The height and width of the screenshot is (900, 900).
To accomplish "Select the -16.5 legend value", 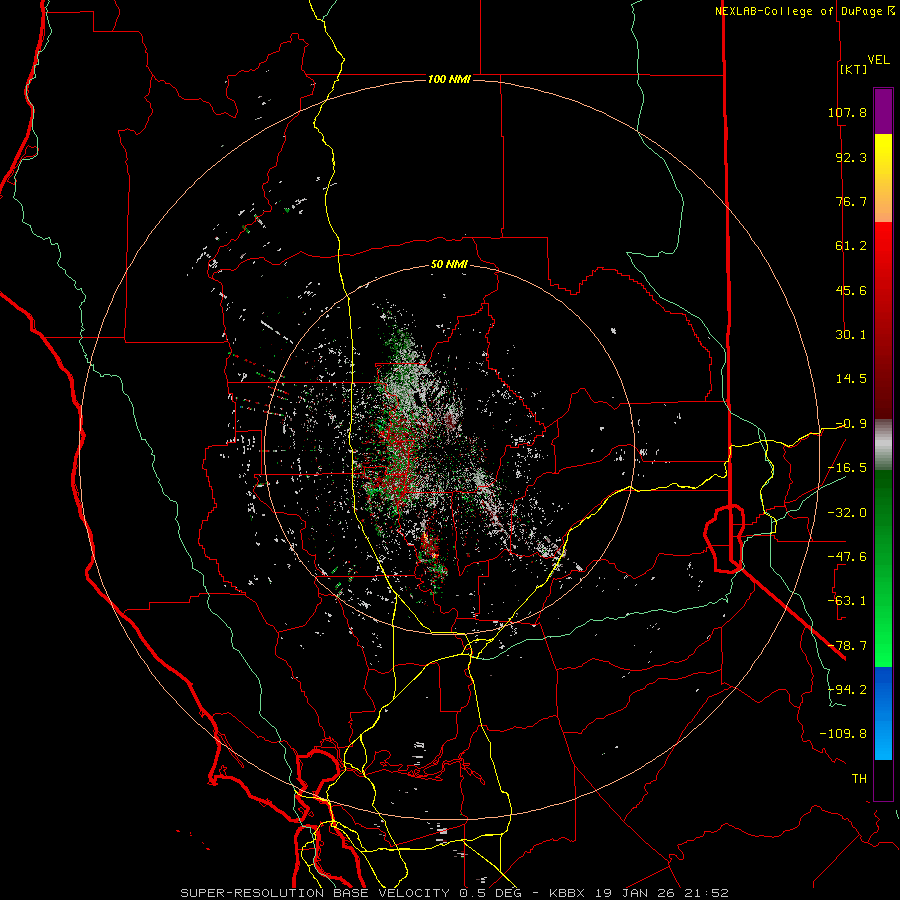I will (847, 468).
